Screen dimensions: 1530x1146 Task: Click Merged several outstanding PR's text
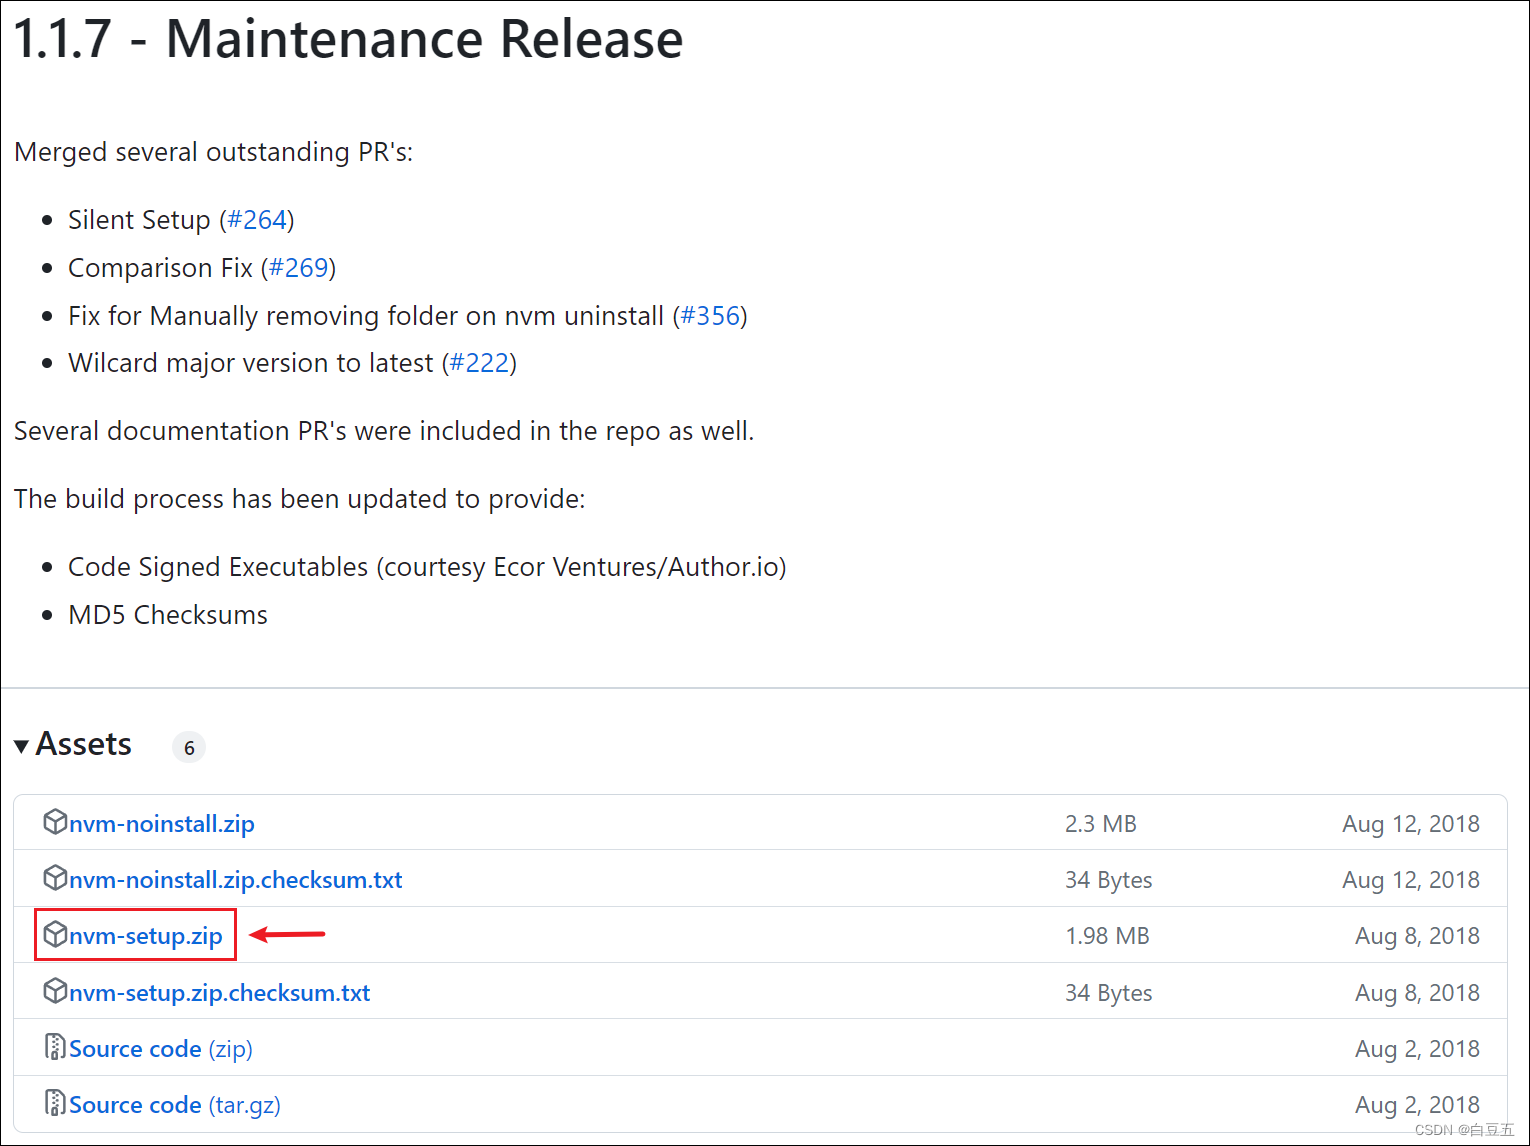(x=214, y=152)
